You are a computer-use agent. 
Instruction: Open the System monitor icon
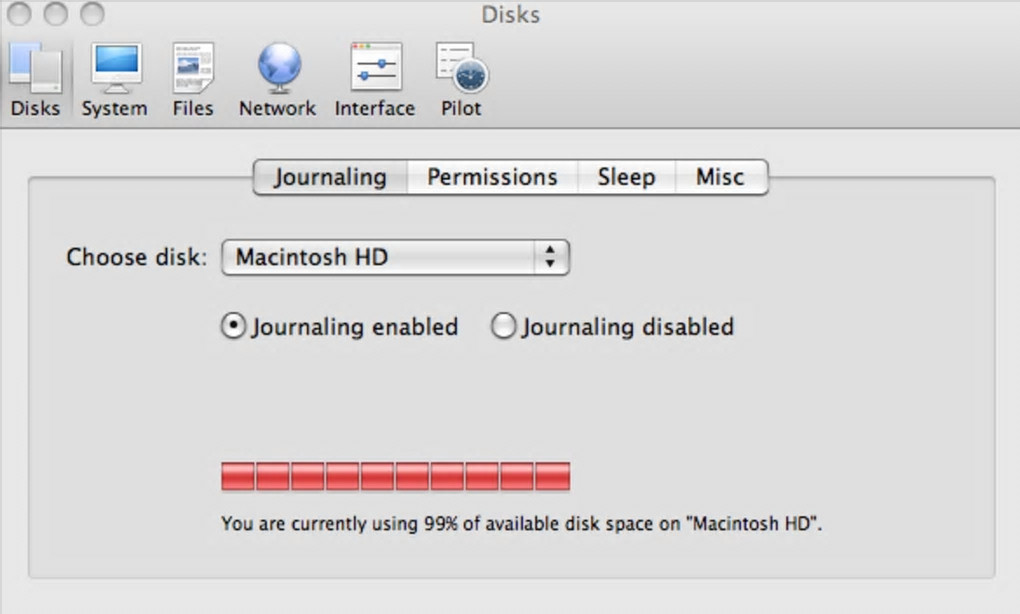click(114, 70)
